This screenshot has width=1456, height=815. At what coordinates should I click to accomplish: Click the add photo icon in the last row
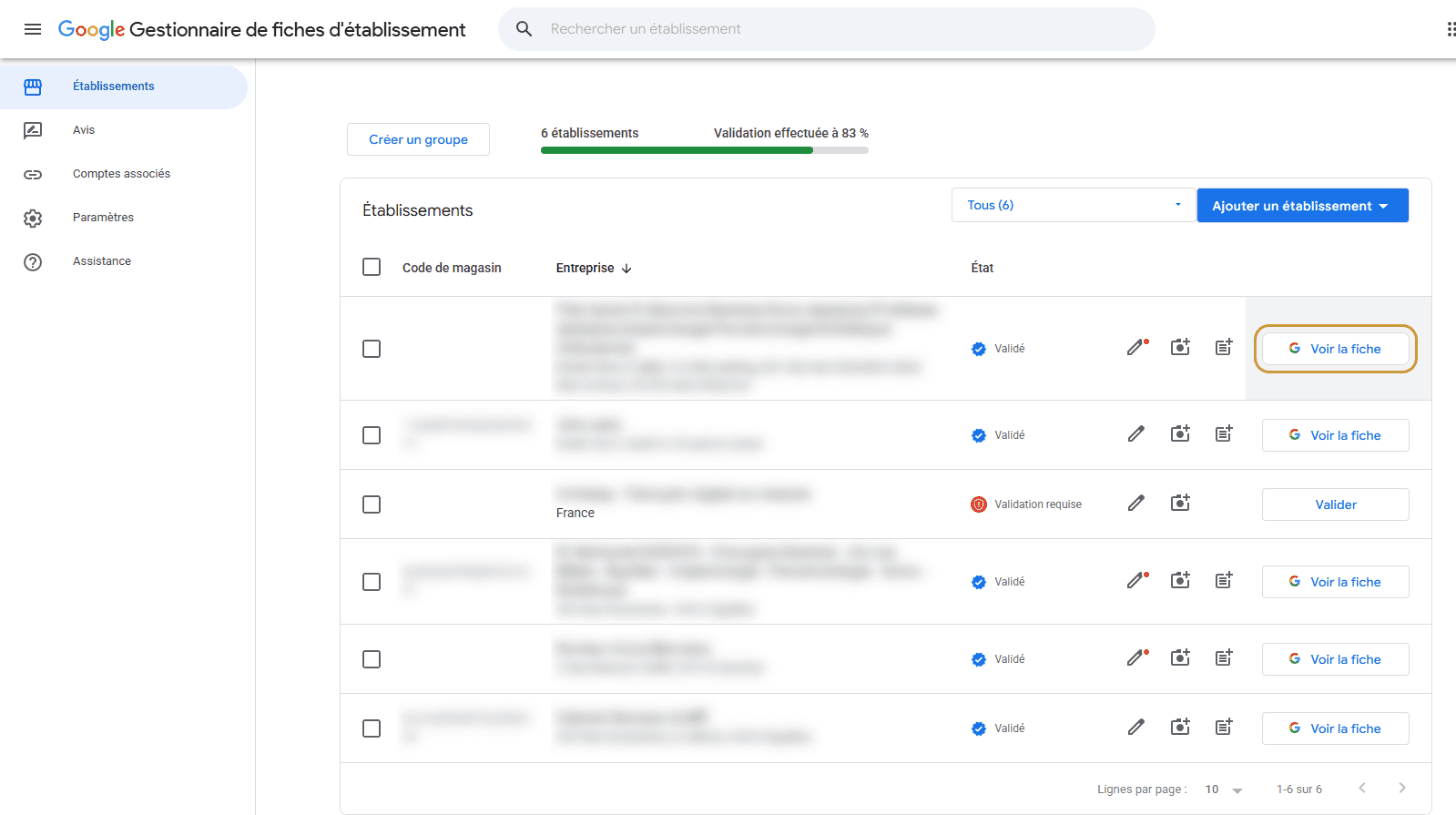pos(1180,728)
